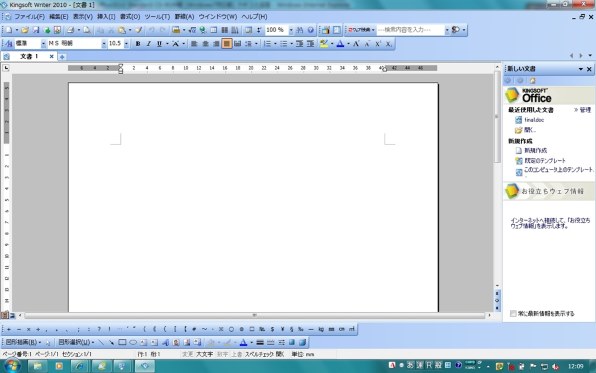Select the ellipse shape tool

(x=133, y=343)
